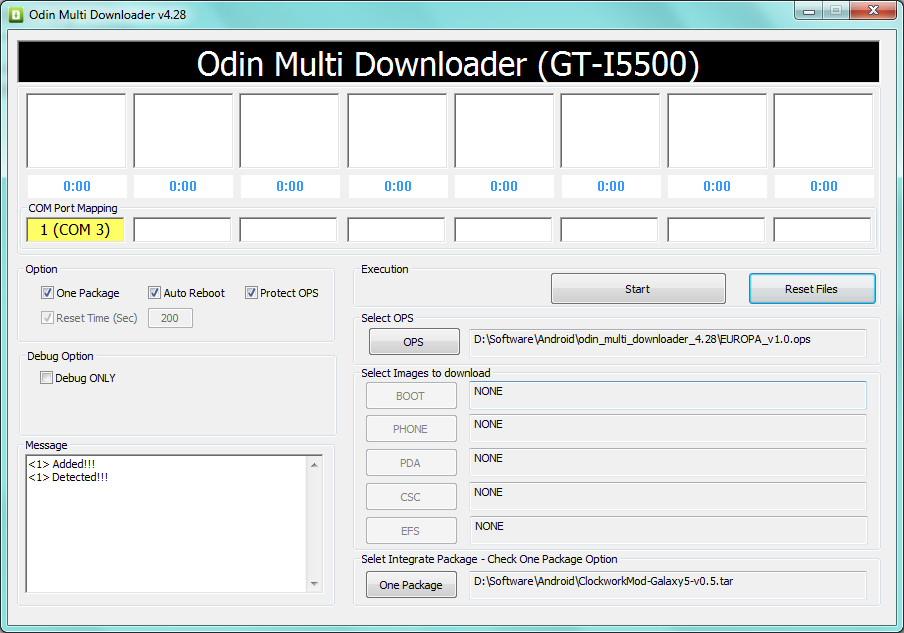The height and width of the screenshot is (633, 904).
Task: Click the Odin Multi Downloader (GT-I5500) banner
Action: coord(448,63)
